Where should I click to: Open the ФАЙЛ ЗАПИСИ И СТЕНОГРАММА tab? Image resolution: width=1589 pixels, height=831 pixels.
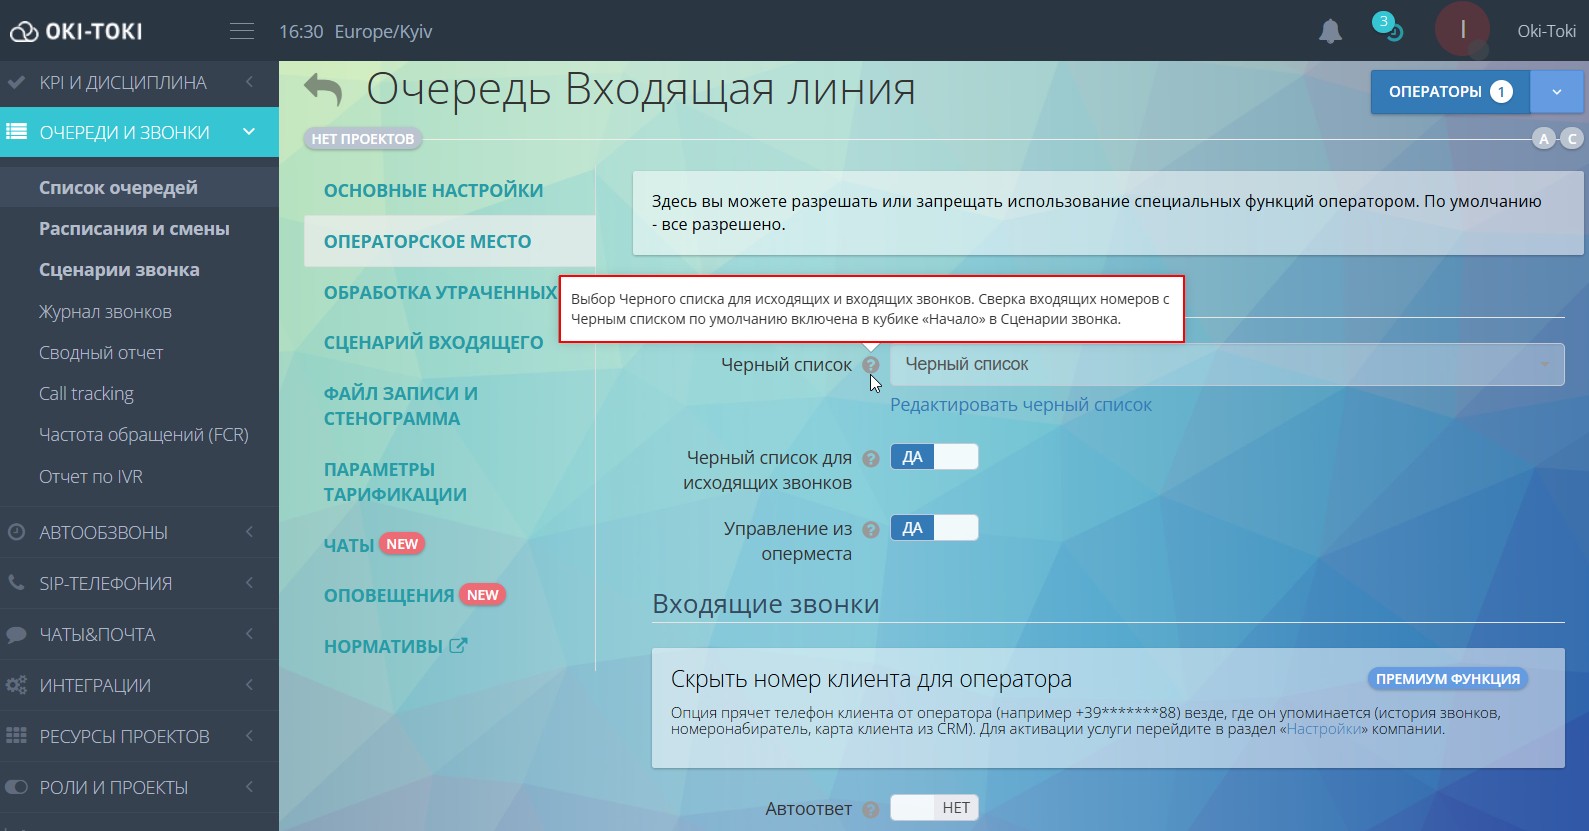(400, 406)
